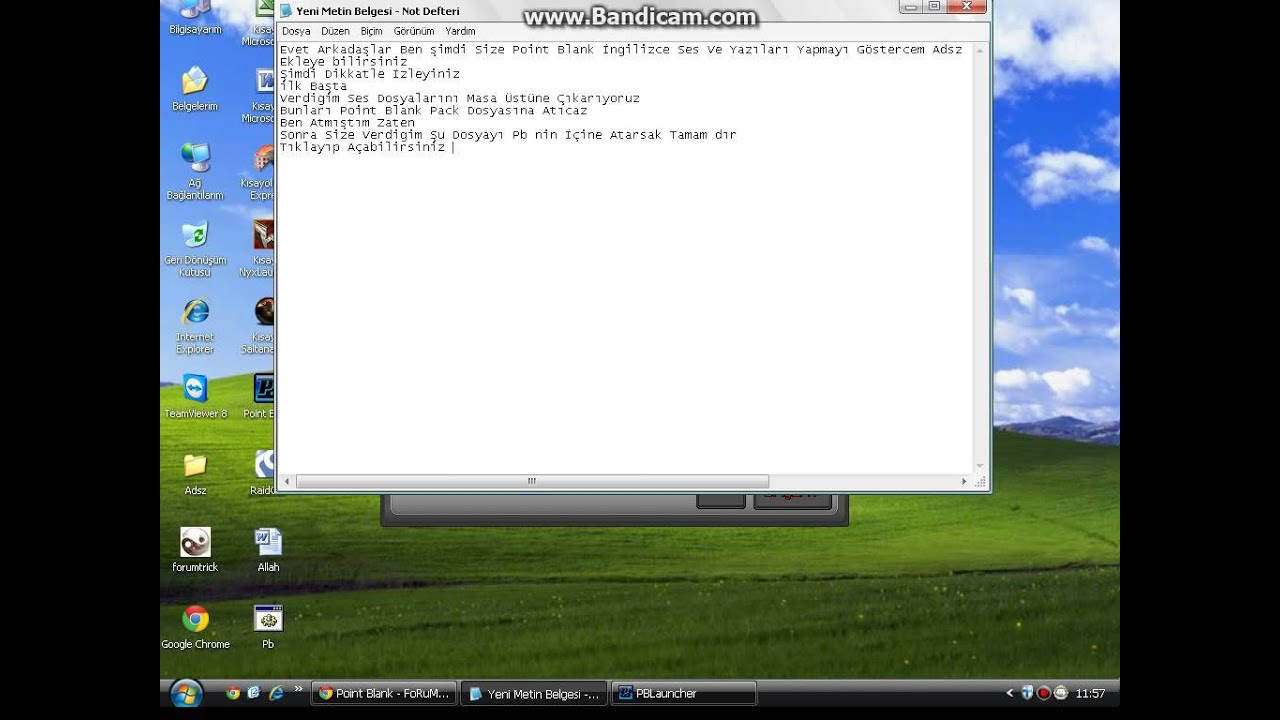Click the horizontal scrollbar left arrow
This screenshot has width=1280, height=720.
tap(286, 481)
